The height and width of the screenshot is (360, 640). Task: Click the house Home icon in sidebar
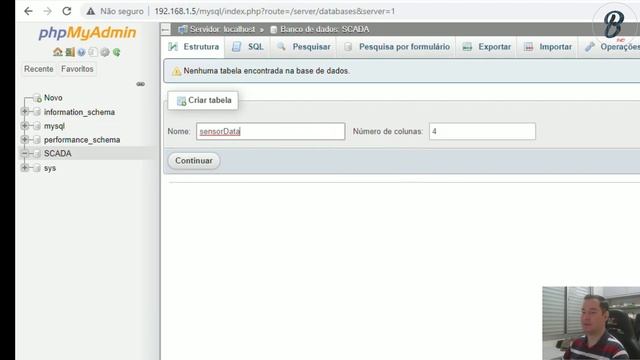point(58,52)
